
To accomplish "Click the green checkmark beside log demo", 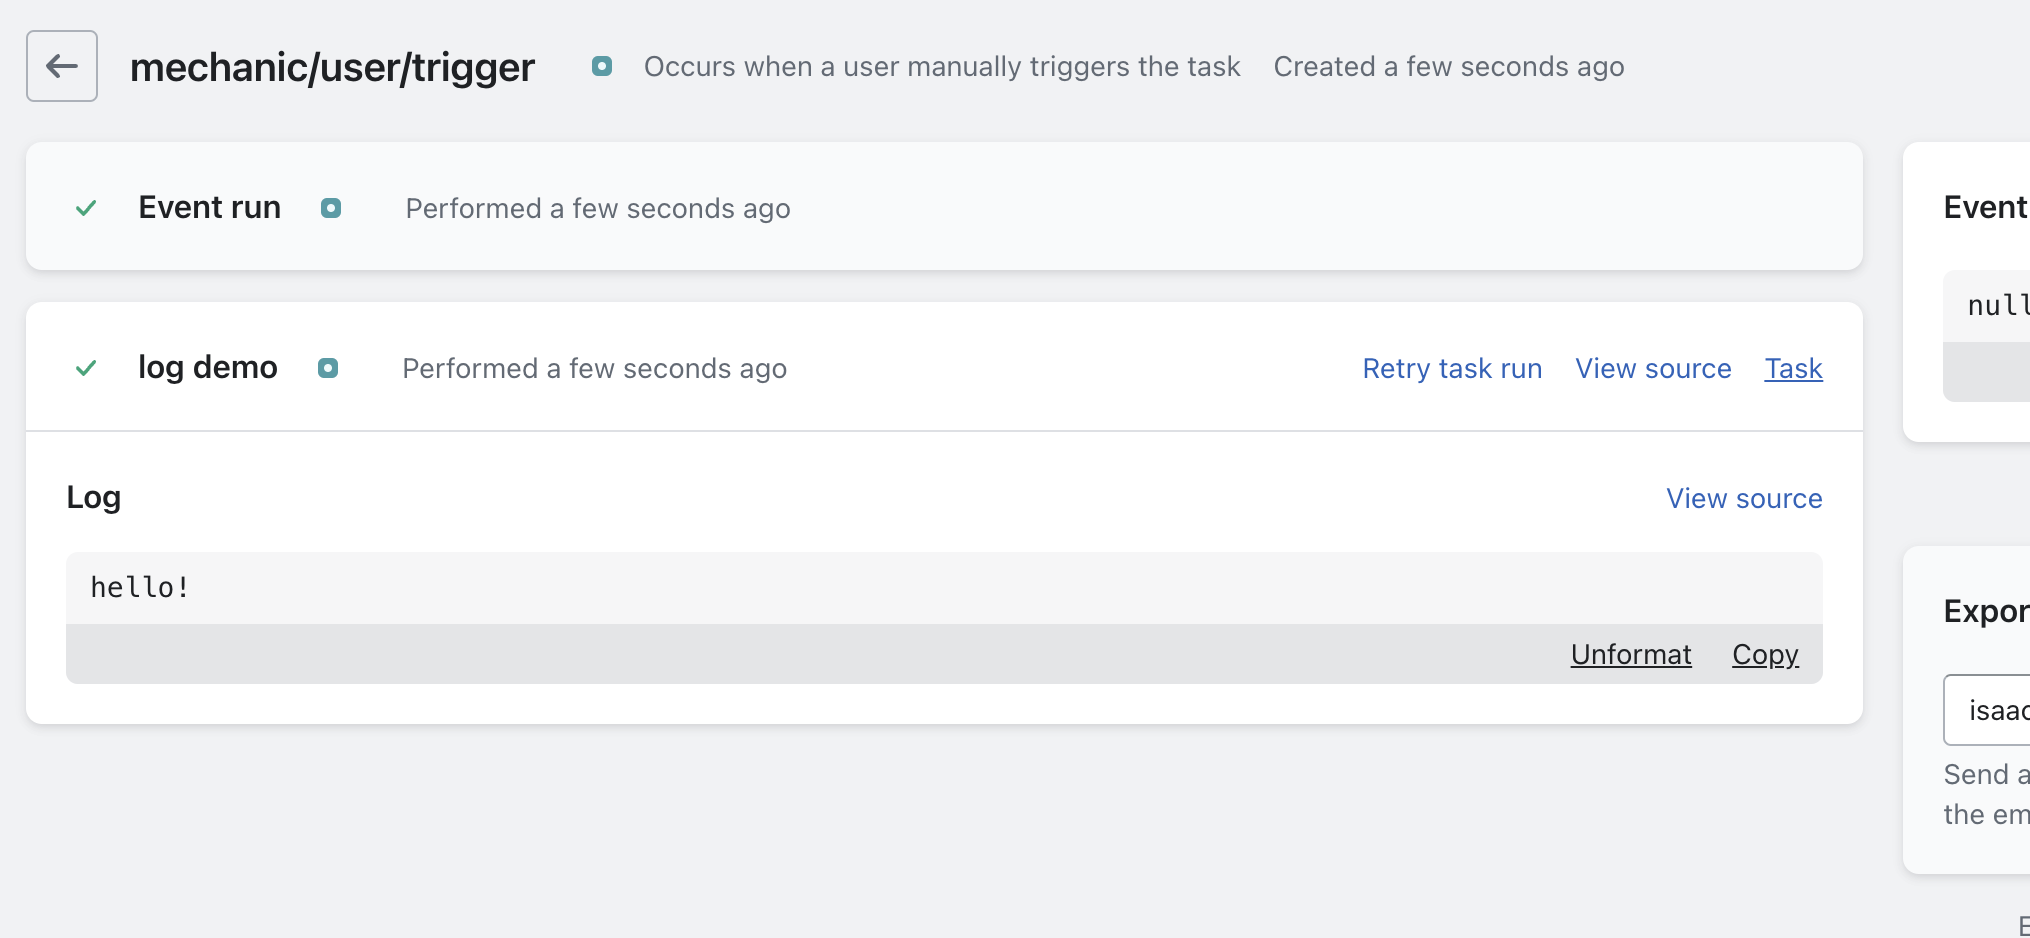I will (86, 368).
